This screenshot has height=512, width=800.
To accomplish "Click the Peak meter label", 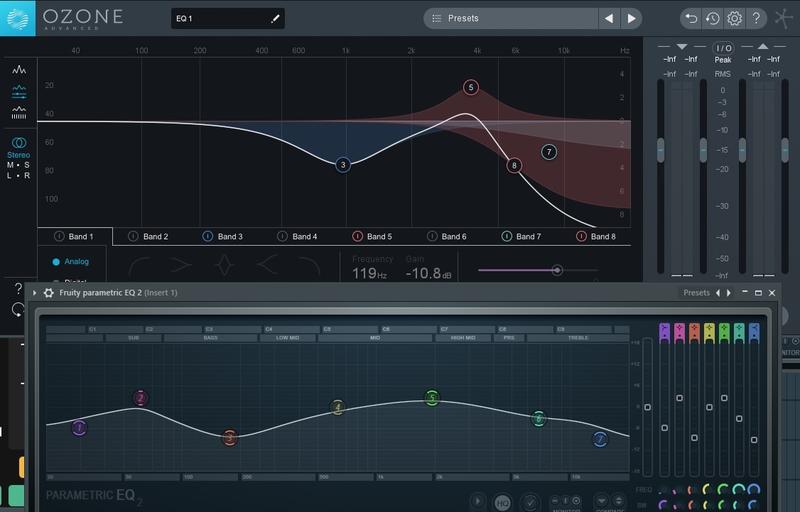I will [723, 60].
